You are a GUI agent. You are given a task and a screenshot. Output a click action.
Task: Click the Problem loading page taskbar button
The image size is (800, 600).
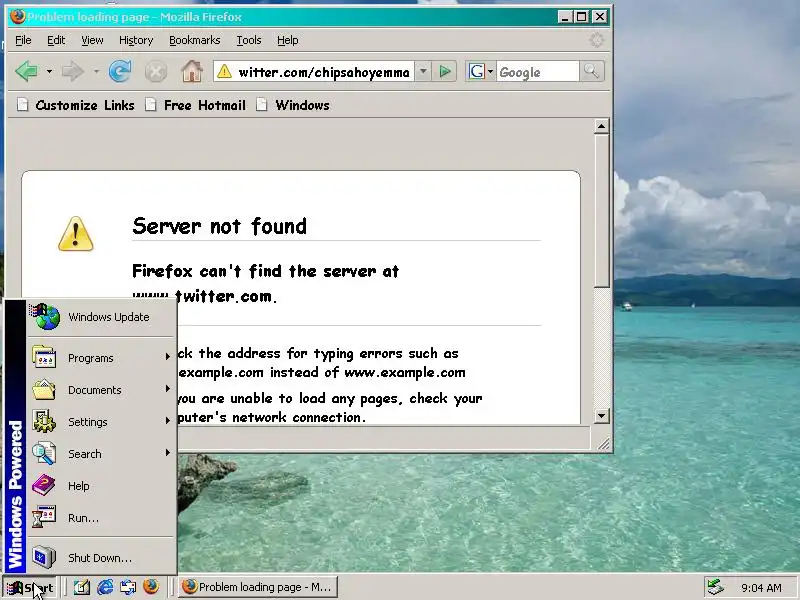click(x=257, y=587)
